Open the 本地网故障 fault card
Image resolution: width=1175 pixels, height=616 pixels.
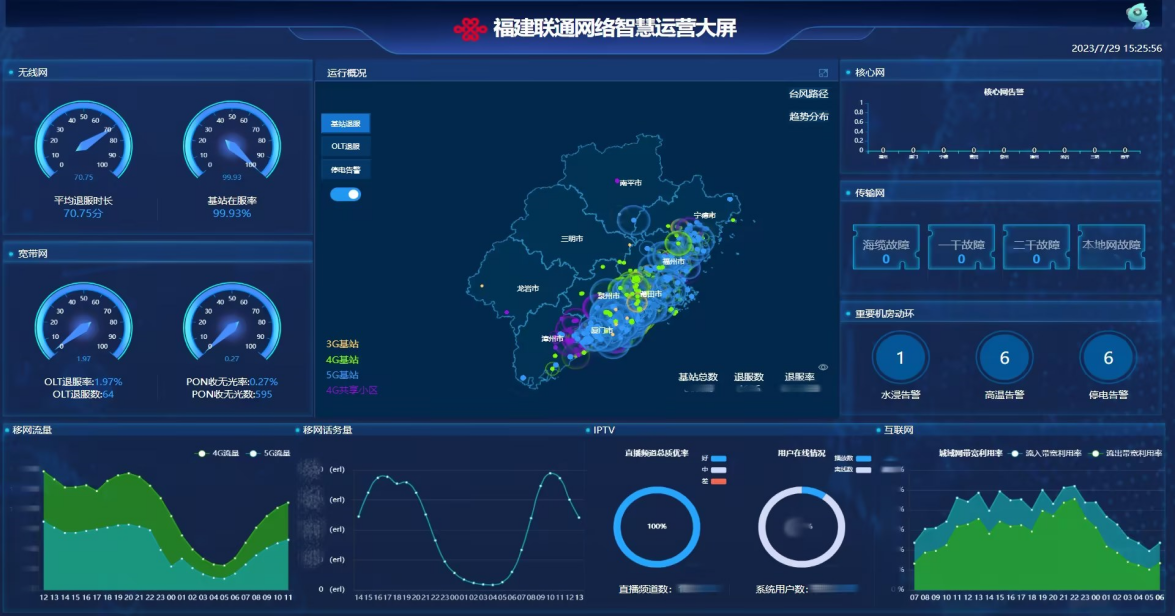(1111, 248)
